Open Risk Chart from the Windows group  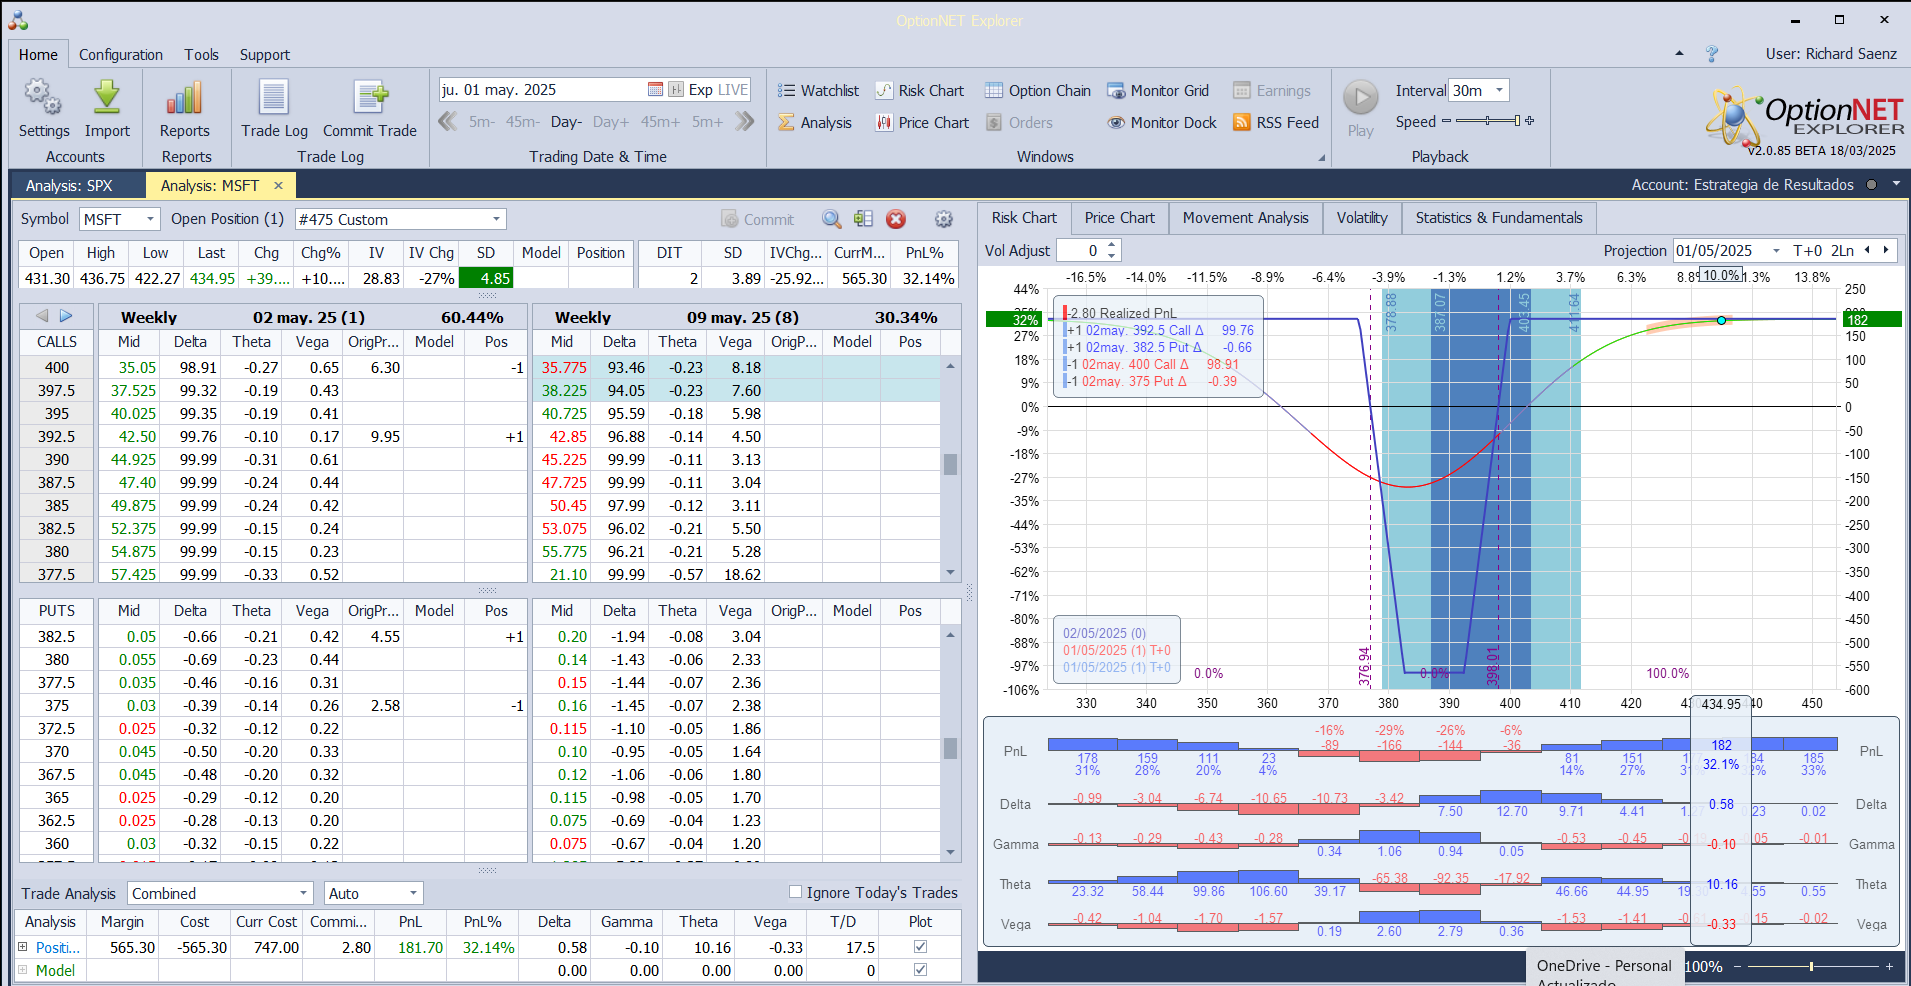pyautogui.click(x=920, y=91)
